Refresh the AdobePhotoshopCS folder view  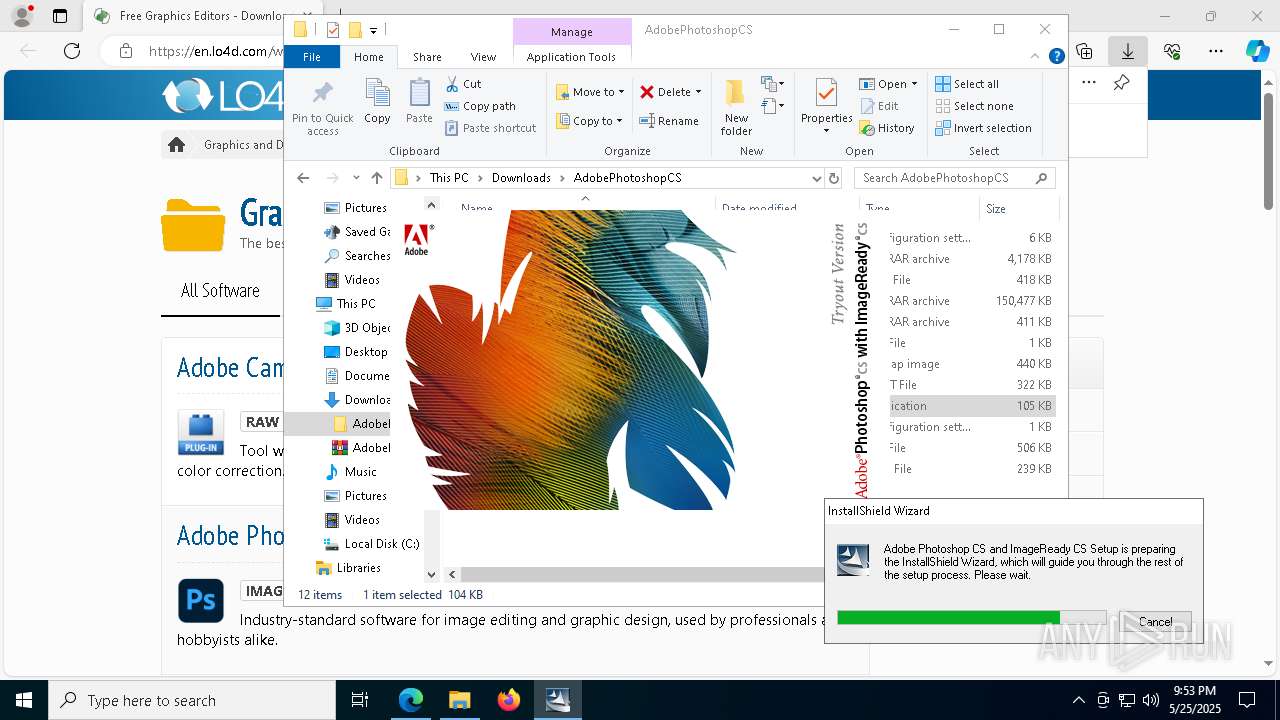tap(834, 178)
